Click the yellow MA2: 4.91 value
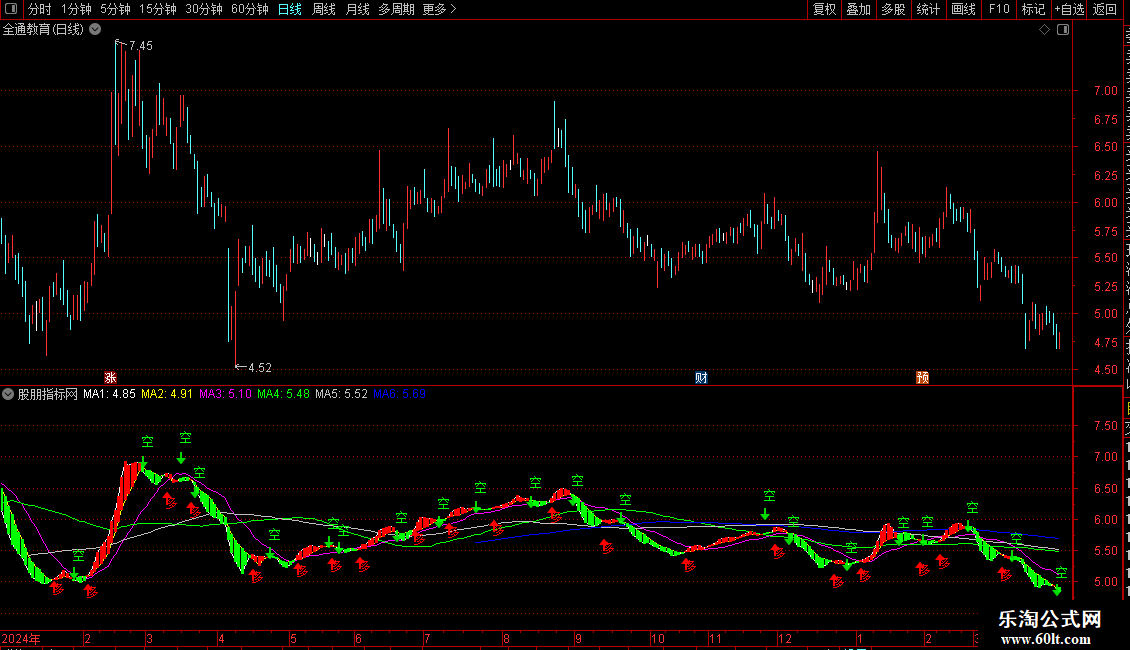The width and height of the screenshot is (1130, 650). click(167, 394)
